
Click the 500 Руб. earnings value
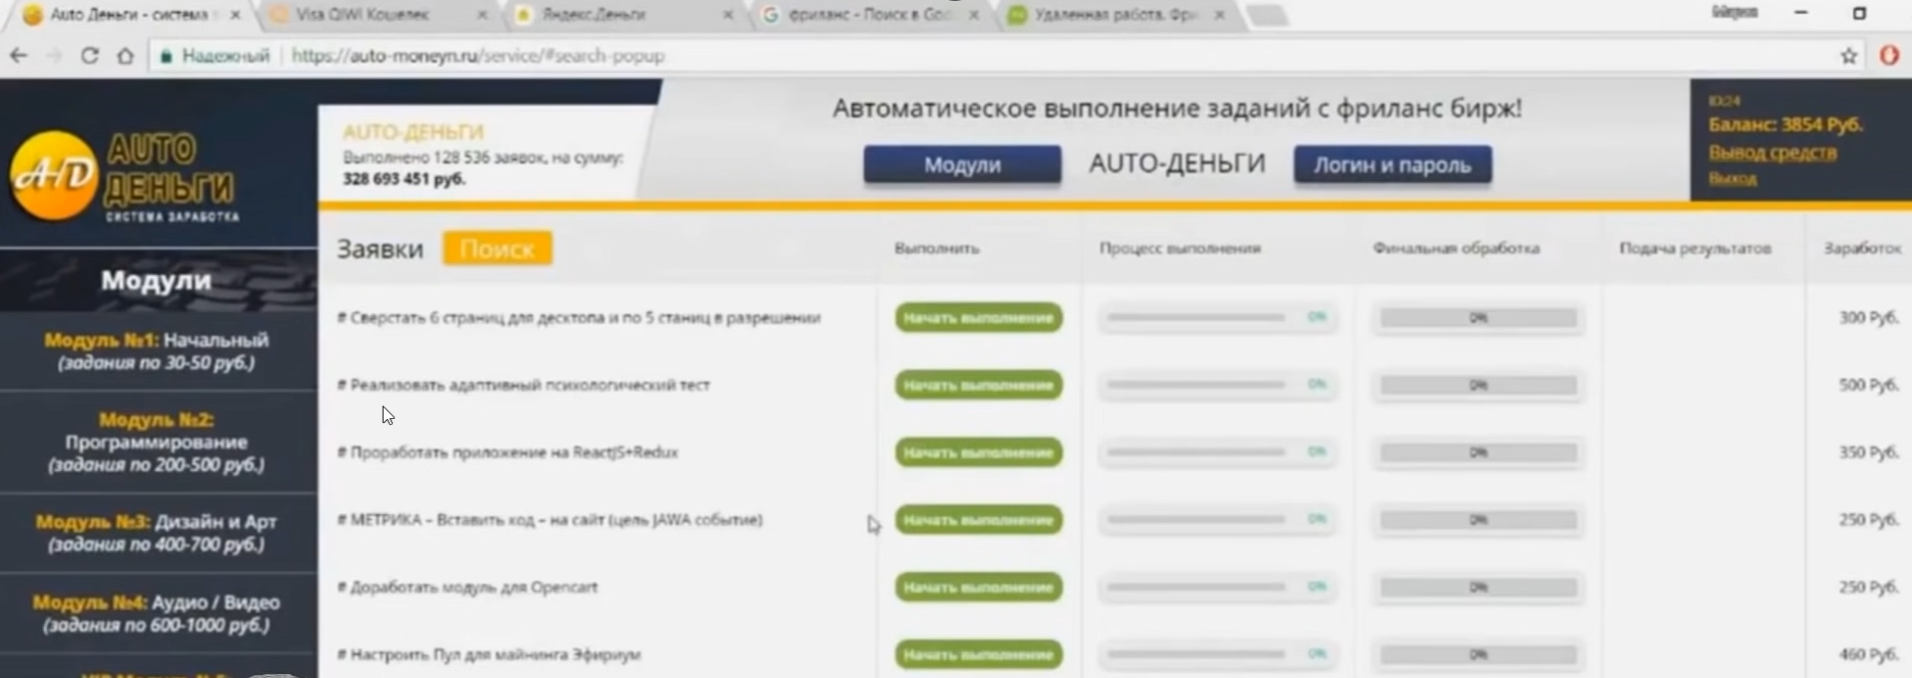(1868, 385)
